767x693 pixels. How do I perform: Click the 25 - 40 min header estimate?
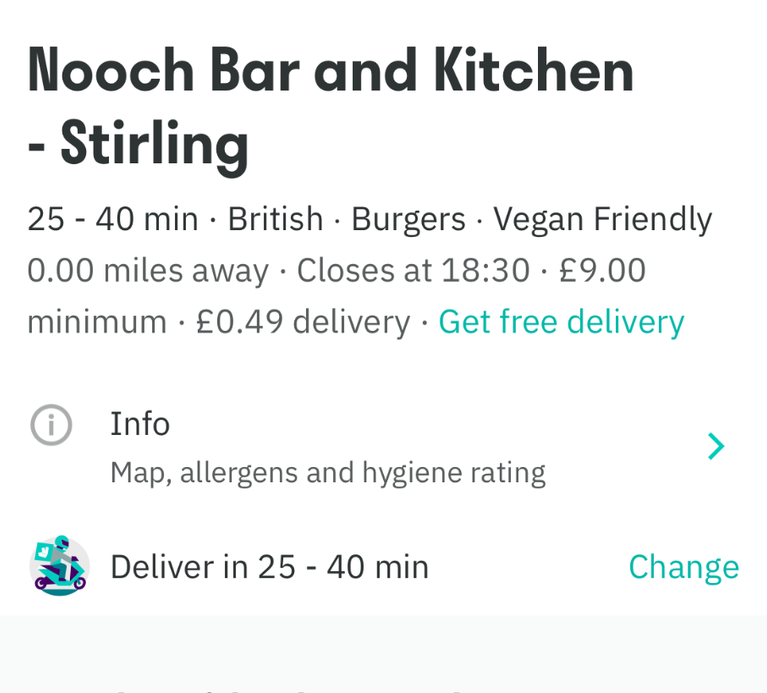point(113,219)
